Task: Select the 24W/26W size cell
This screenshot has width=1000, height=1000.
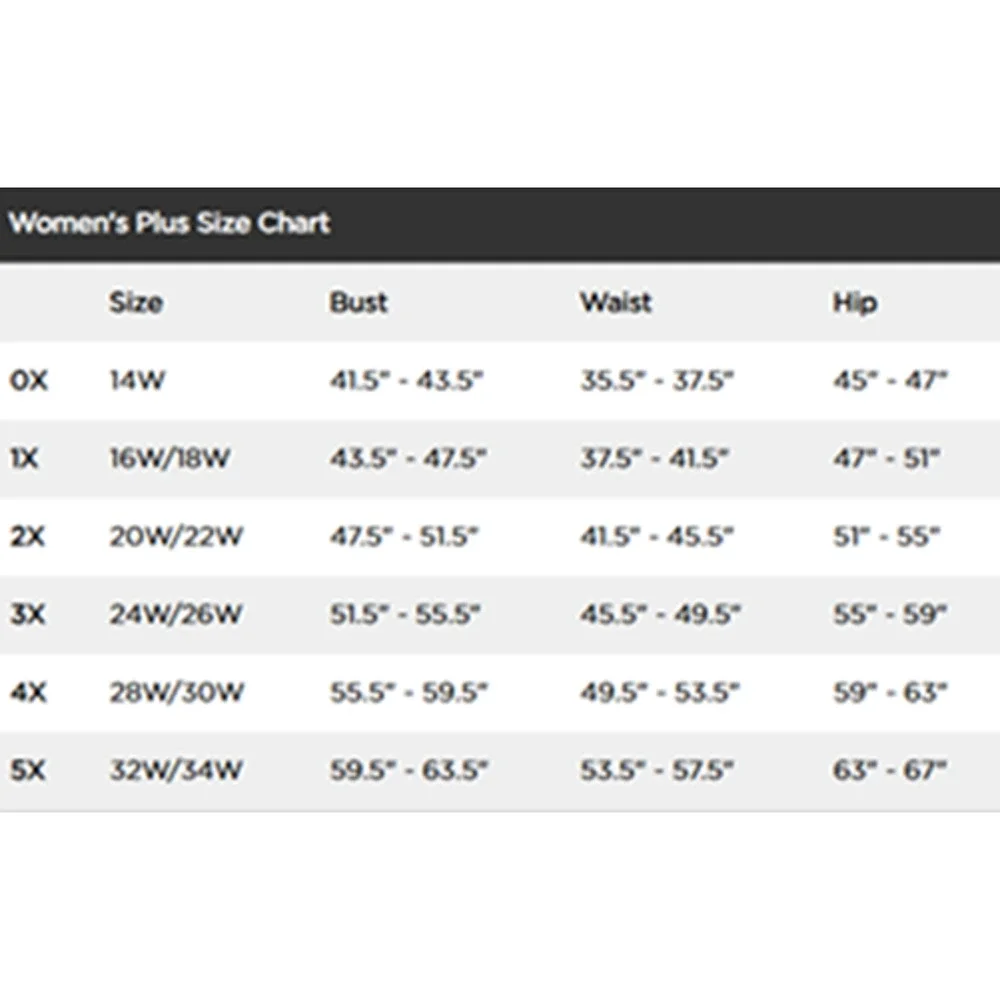Action: tap(176, 614)
